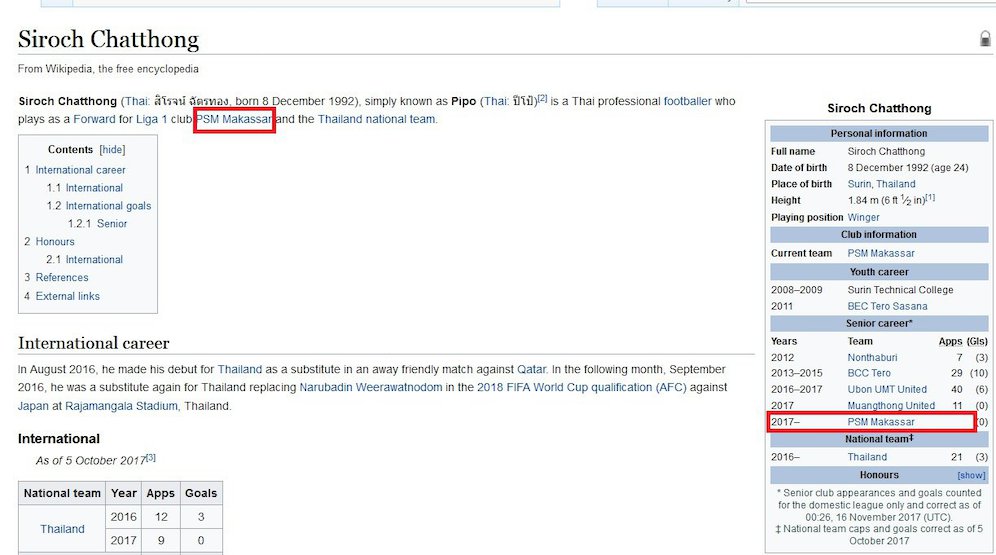Open Narubadin Weerawatnodom link
996x555 pixels.
370,387
